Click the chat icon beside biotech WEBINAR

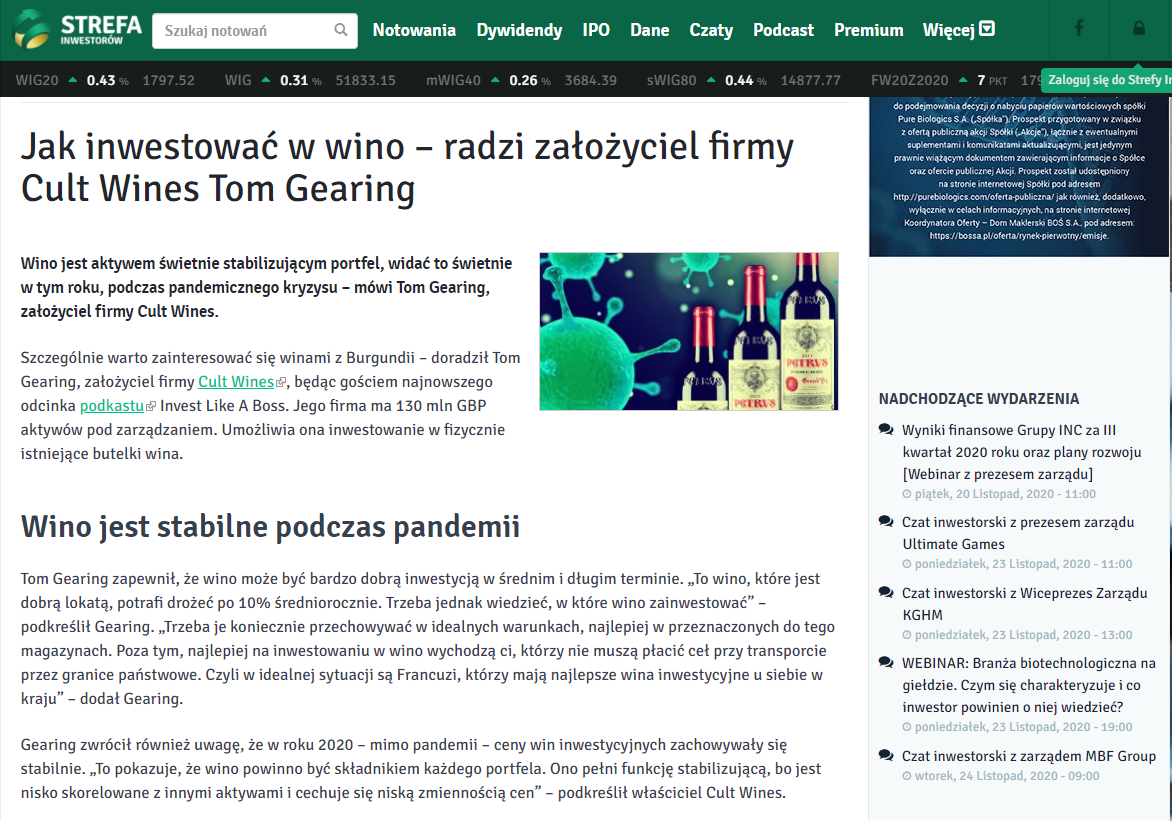pyautogui.click(x=886, y=662)
